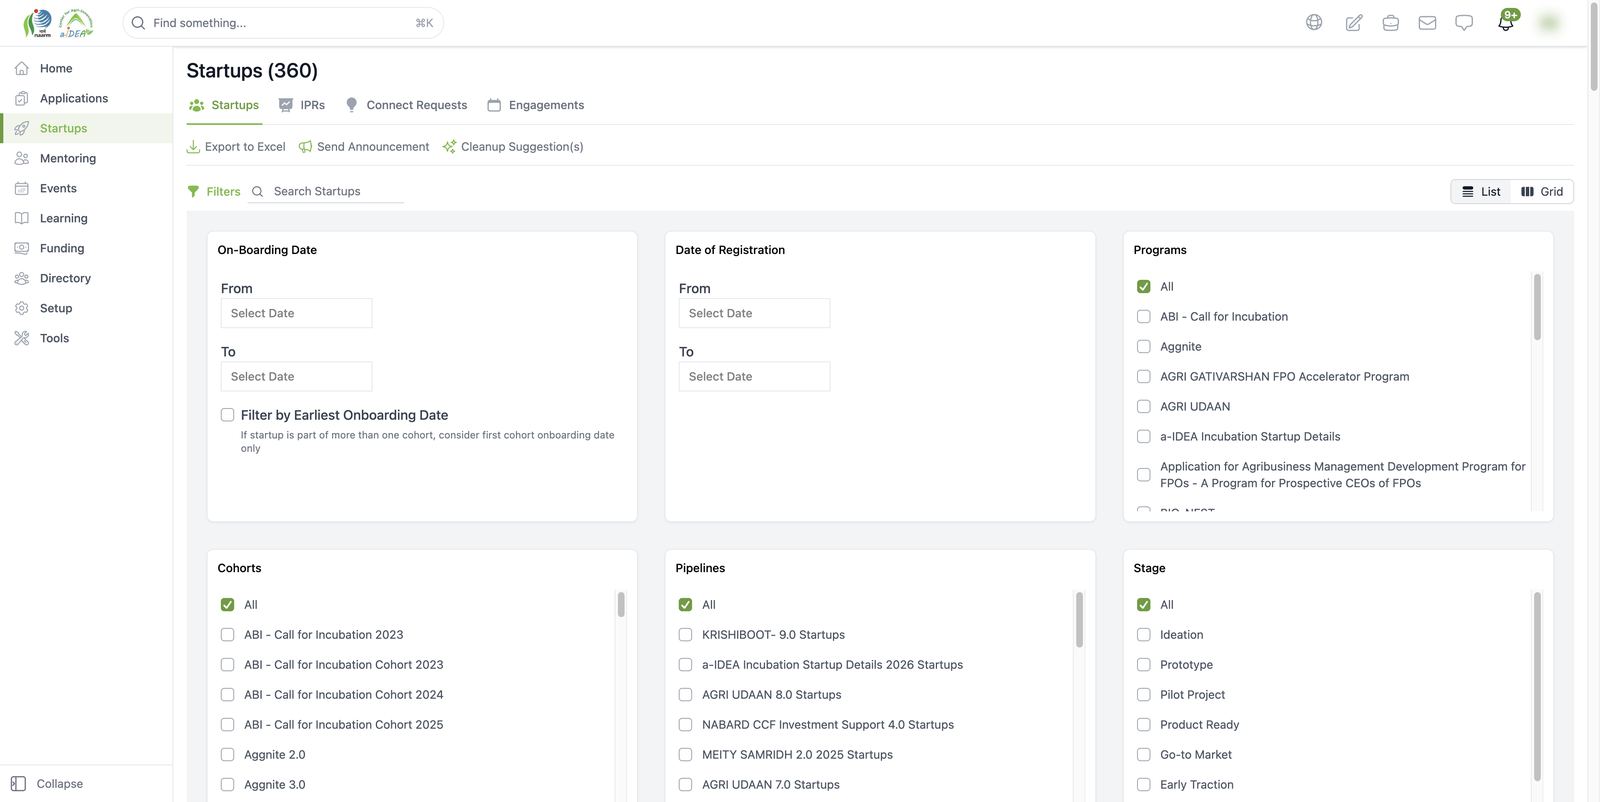Switch to Grid view
1600x802 pixels.
tap(1542, 191)
